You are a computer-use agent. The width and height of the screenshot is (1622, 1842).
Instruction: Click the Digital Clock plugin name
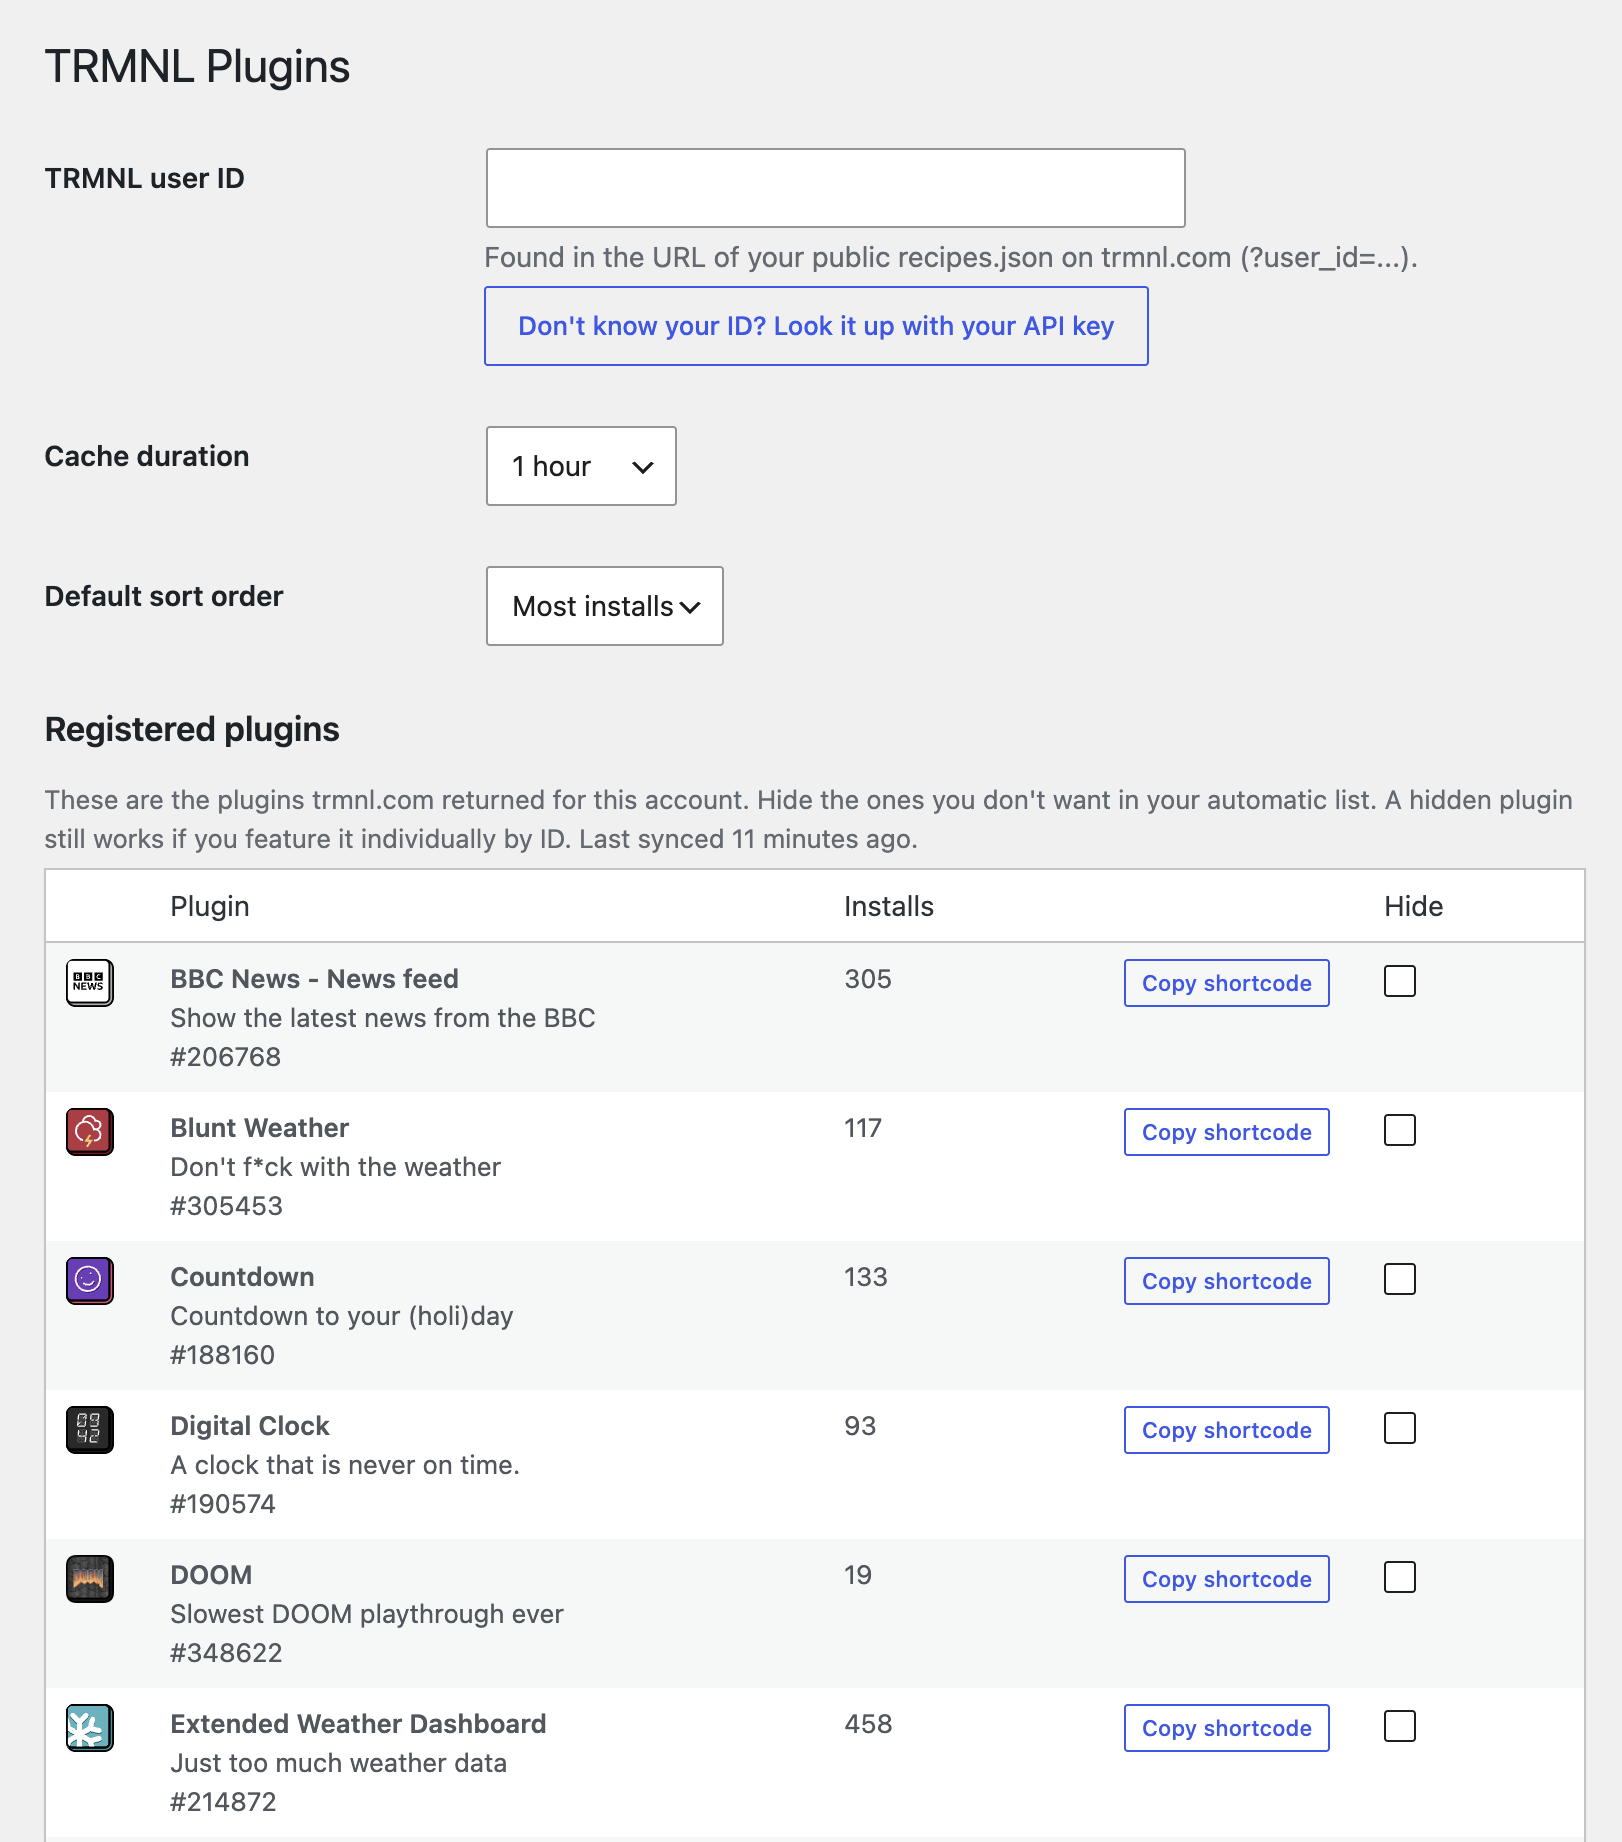[x=250, y=1426]
